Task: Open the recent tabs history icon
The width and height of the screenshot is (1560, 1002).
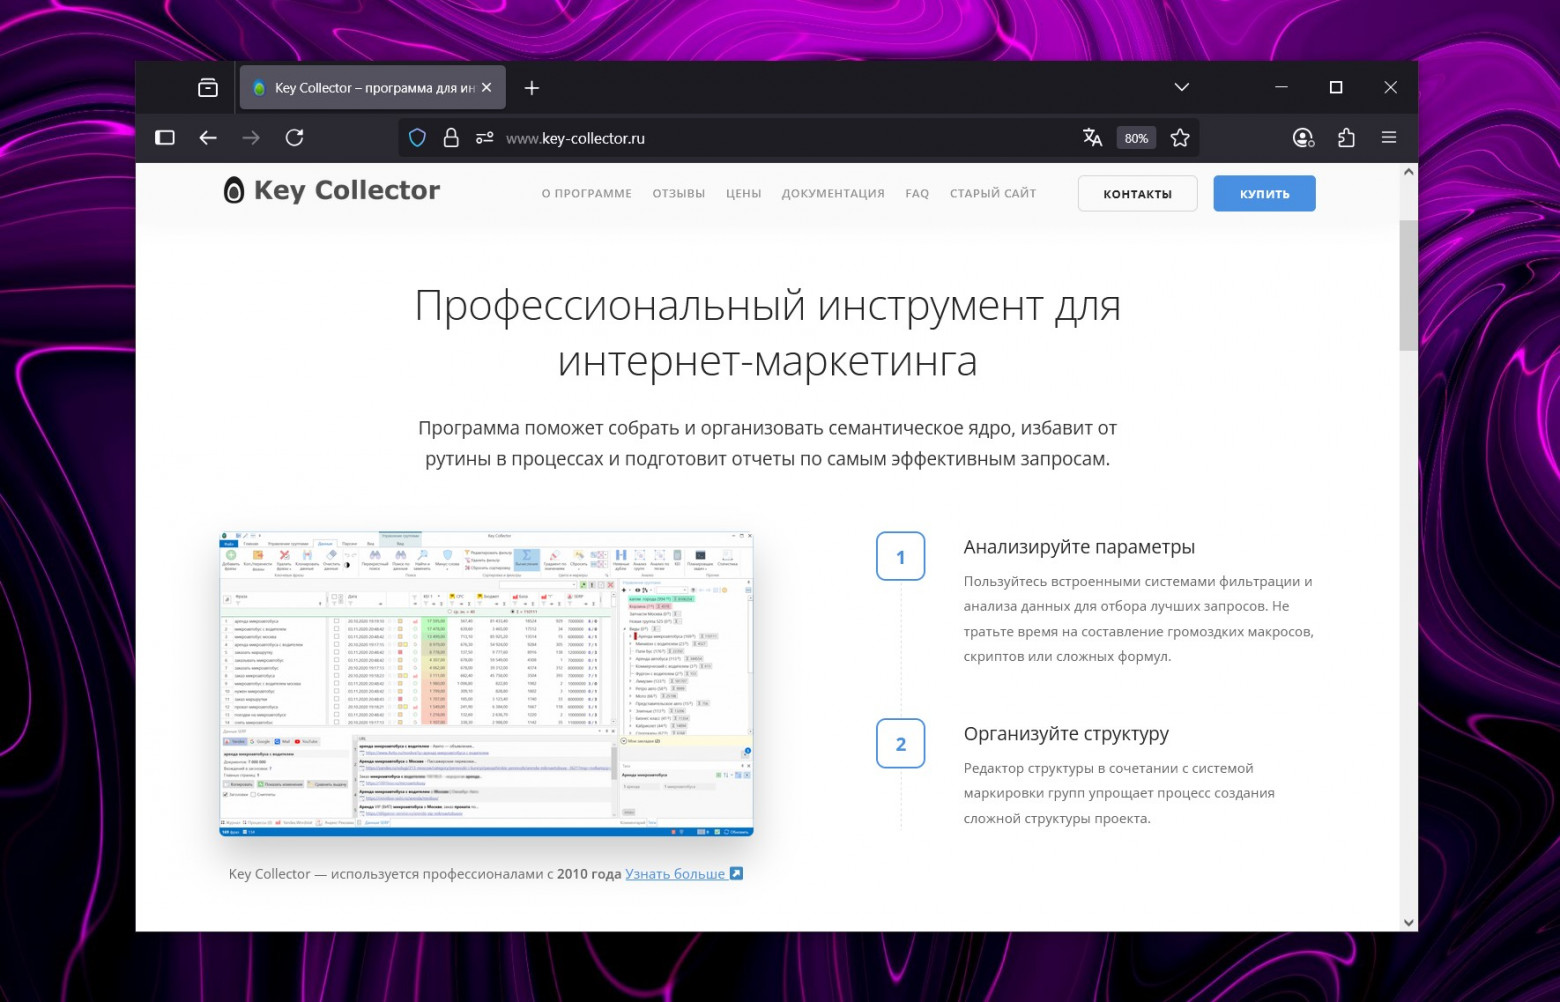Action: [x=208, y=88]
